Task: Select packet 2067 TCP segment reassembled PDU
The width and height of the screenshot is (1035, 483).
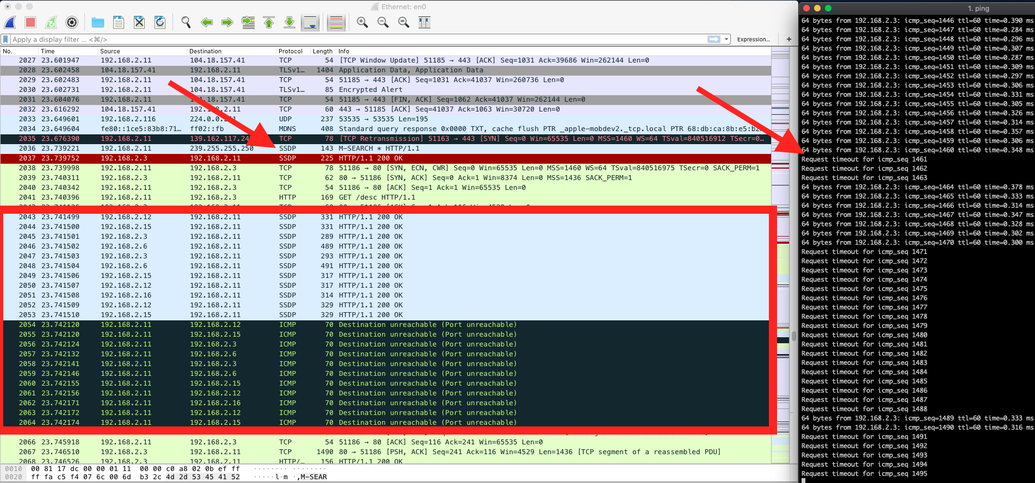Action: click(385, 451)
